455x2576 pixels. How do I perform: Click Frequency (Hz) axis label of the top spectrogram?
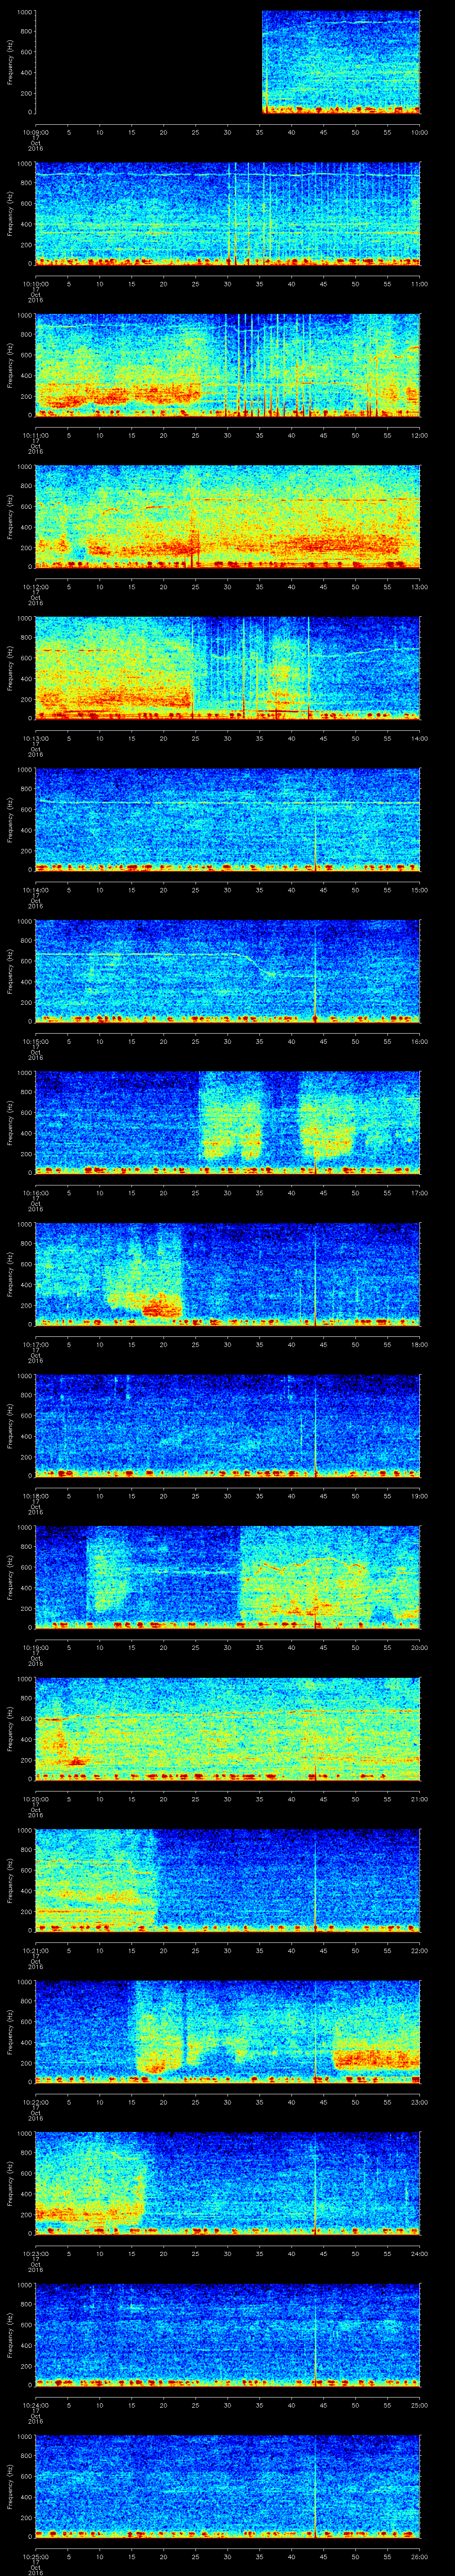coord(10,62)
